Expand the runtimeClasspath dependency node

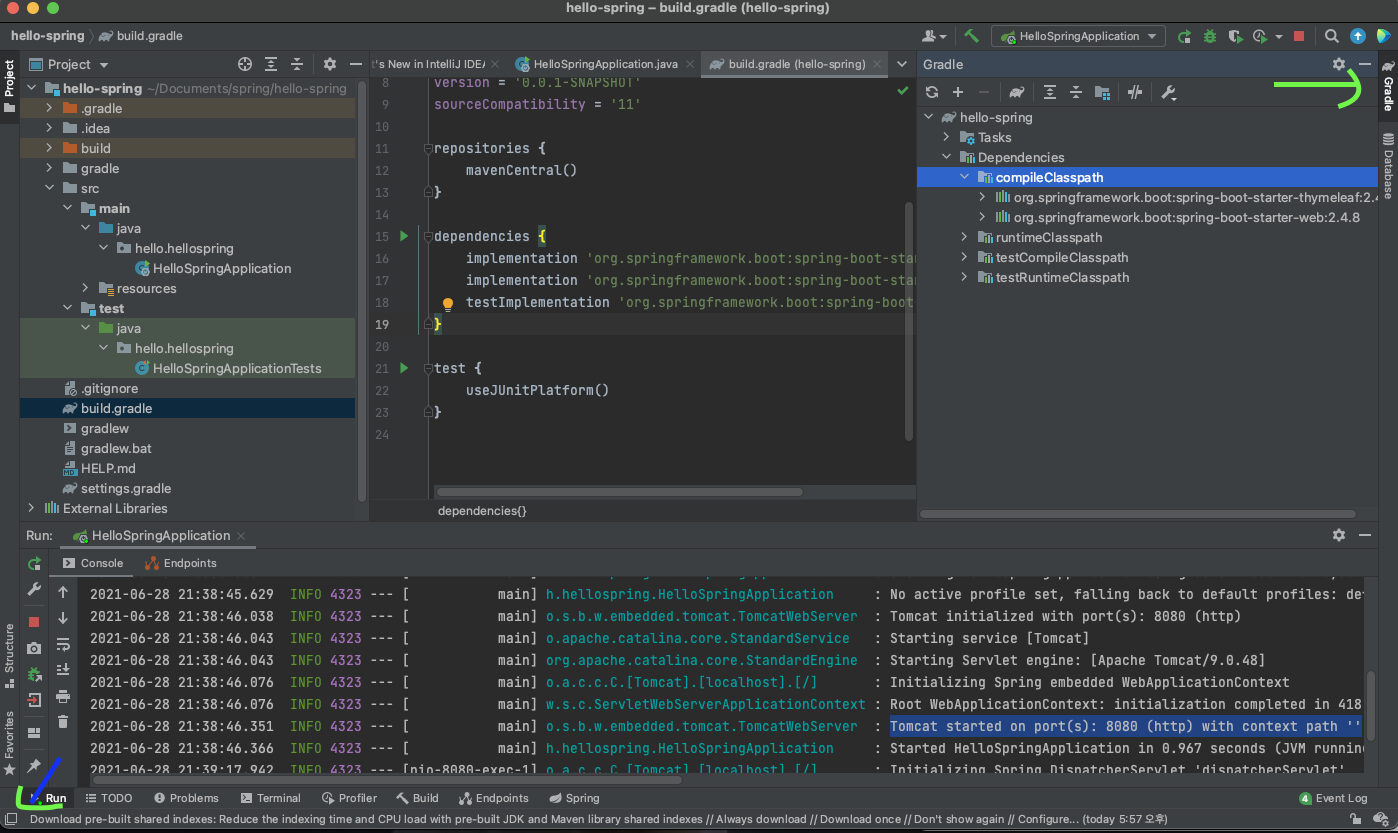(965, 237)
